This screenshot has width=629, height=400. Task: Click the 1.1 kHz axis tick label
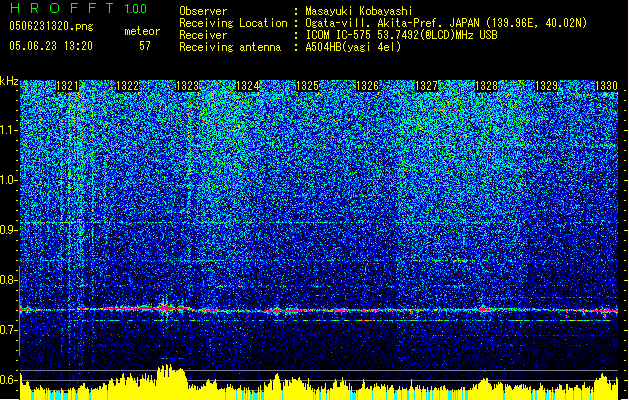(9, 130)
